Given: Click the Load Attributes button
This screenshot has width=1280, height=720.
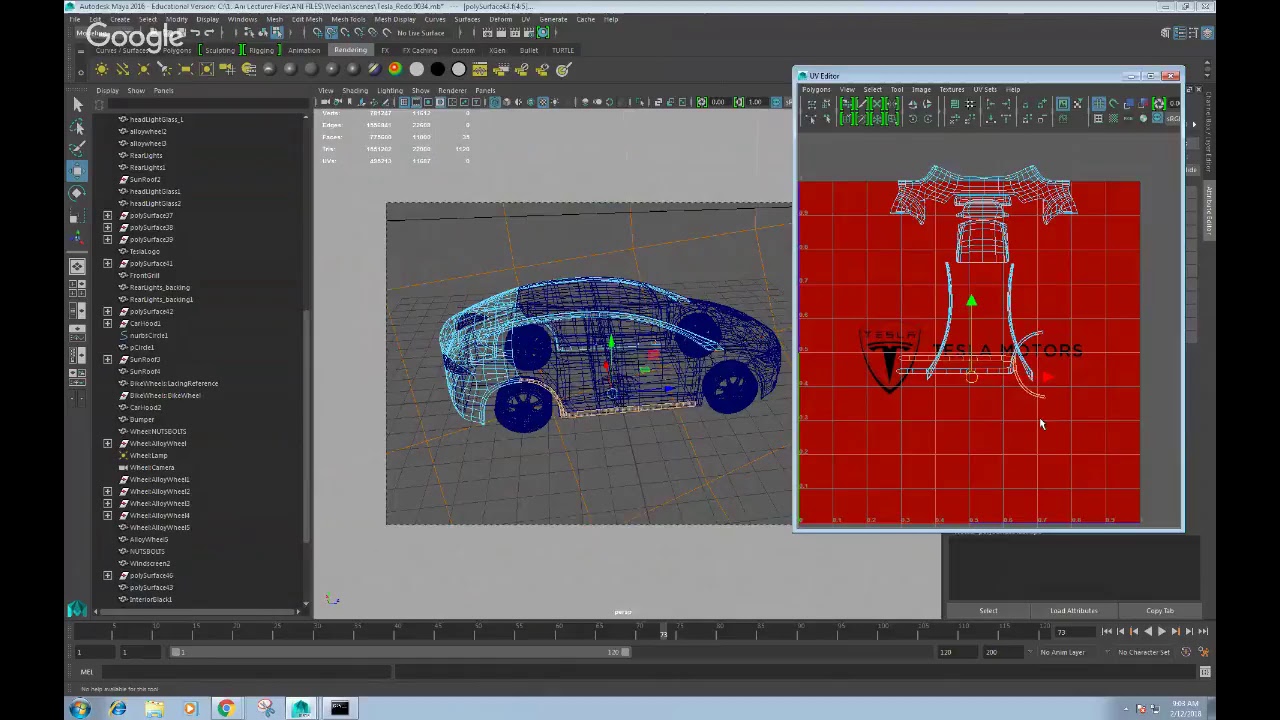Looking at the screenshot, I should point(1073,610).
